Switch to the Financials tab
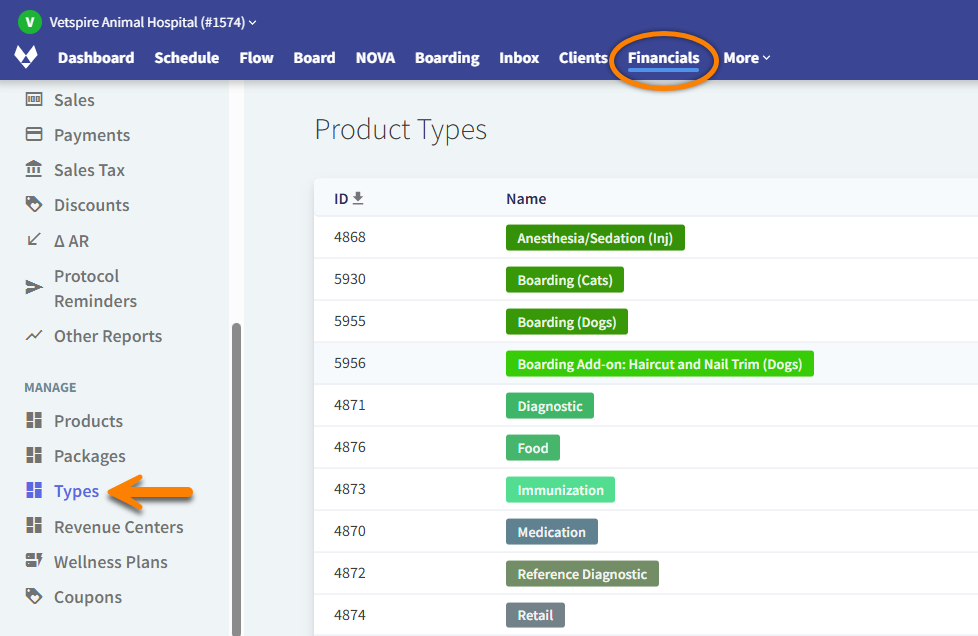This screenshot has width=978, height=636. coord(663,58)
